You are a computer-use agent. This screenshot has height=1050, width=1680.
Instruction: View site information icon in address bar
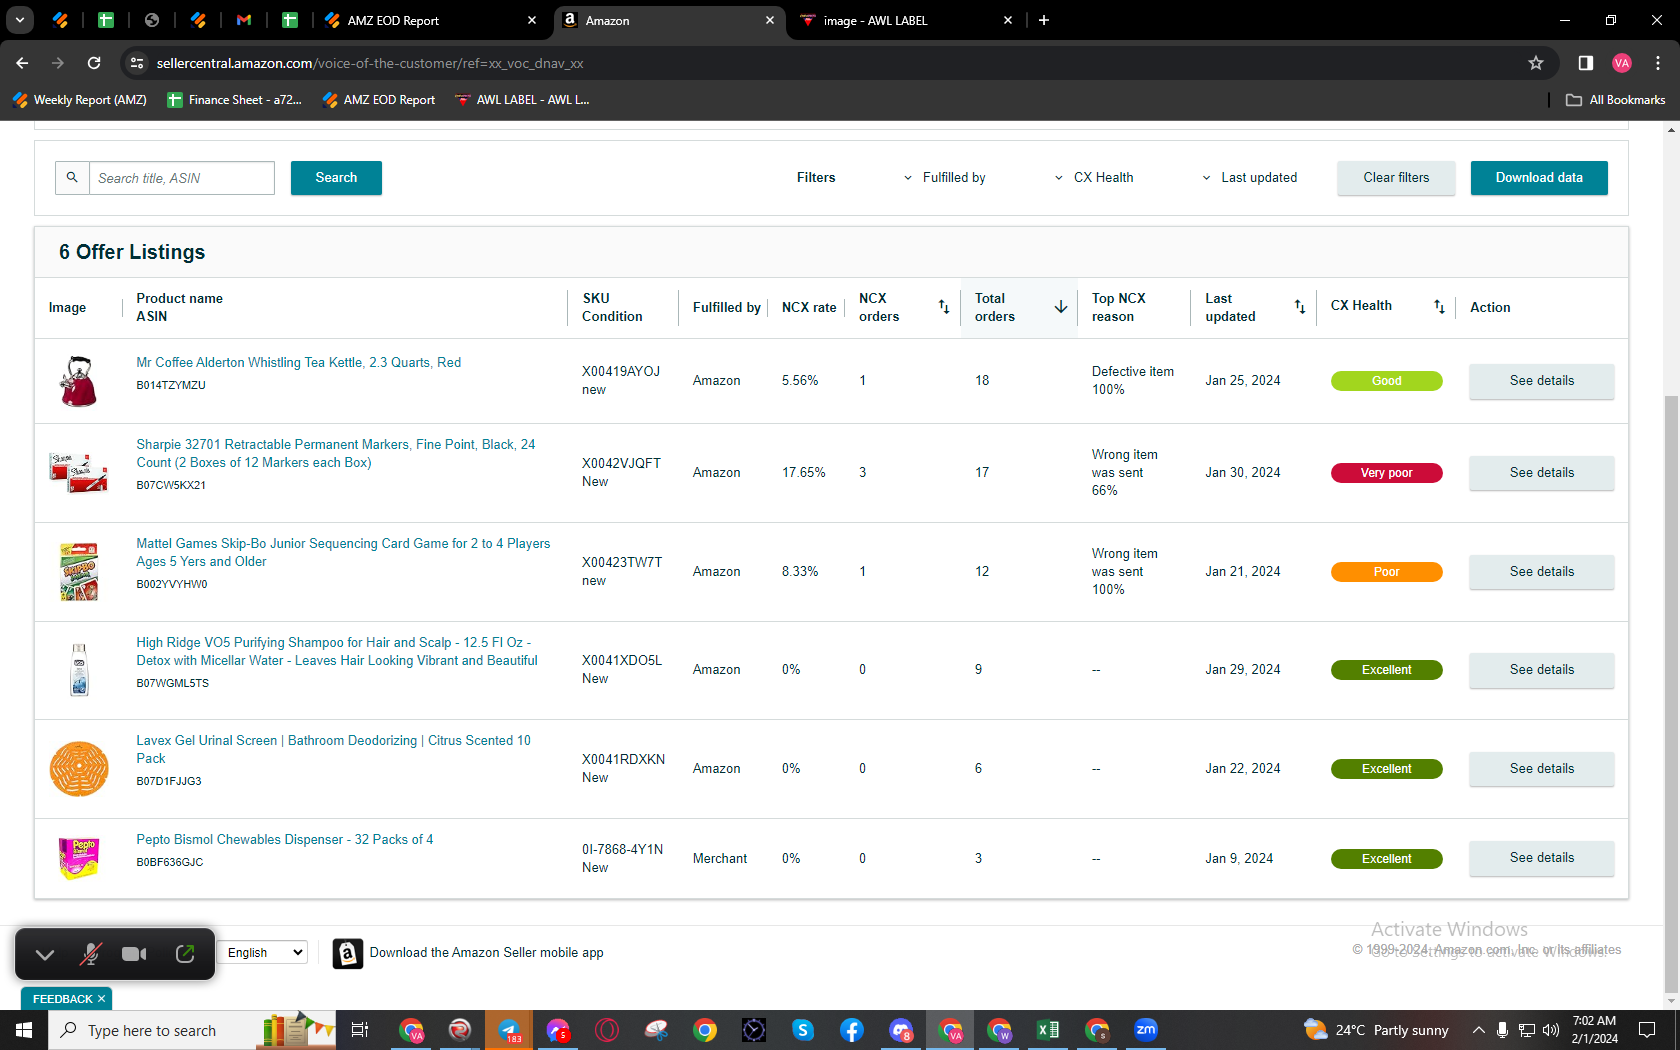[x=137, y=63]
